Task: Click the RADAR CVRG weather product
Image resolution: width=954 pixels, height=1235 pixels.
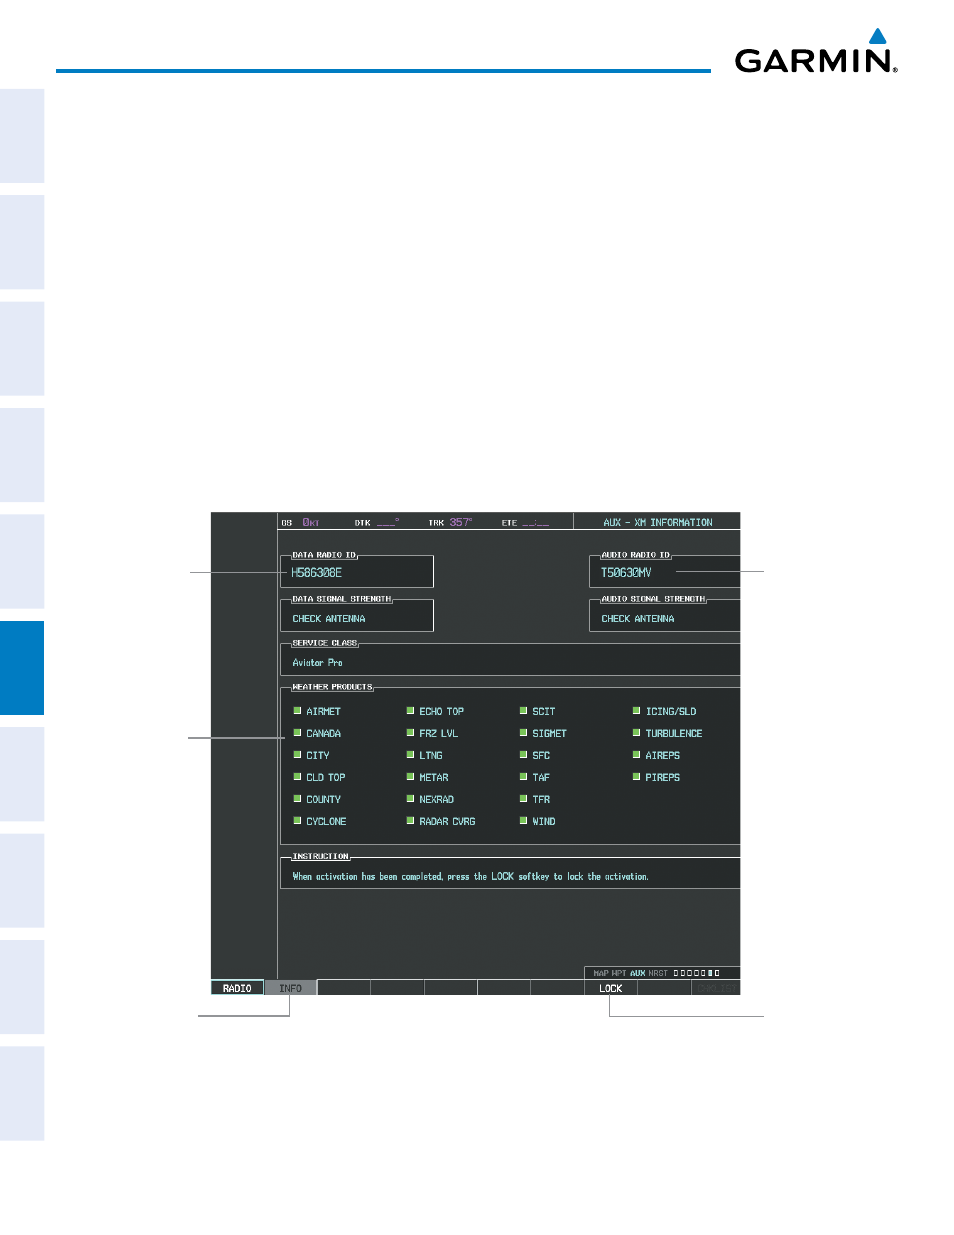Action: [441, 821]
